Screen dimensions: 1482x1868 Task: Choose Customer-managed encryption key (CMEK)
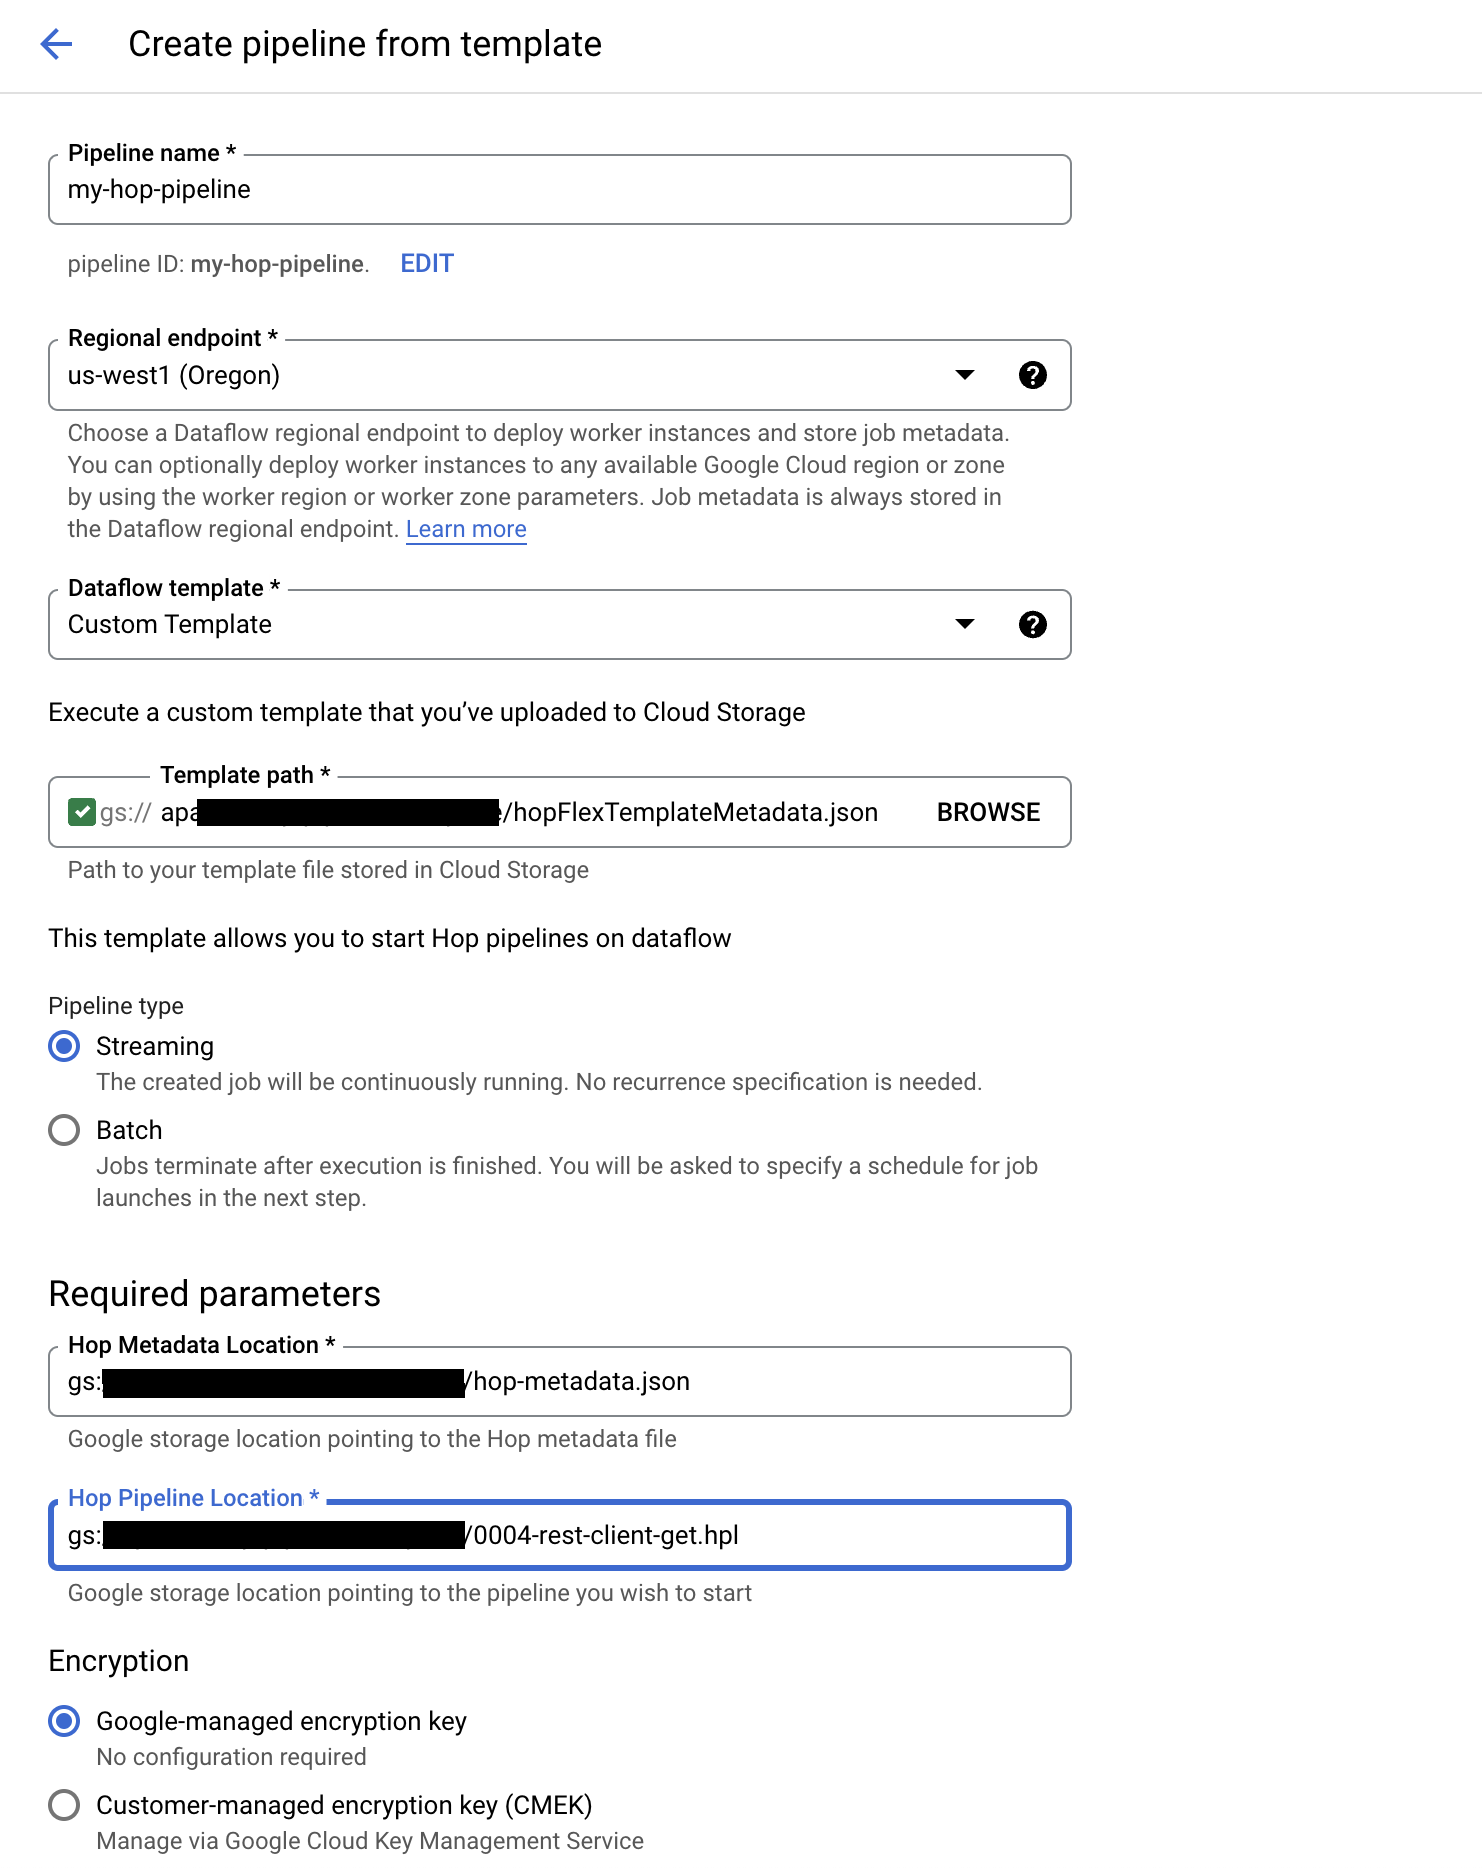(65, 1806)
